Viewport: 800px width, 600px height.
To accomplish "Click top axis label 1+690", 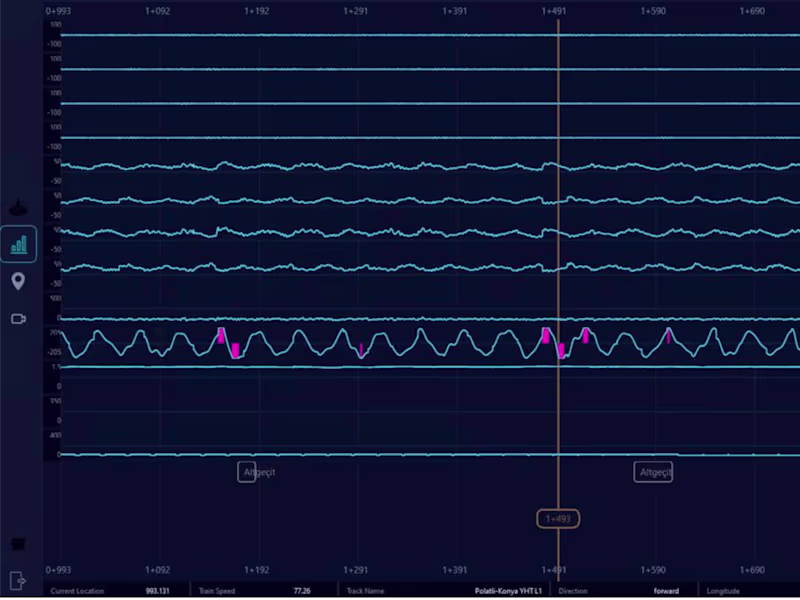I will click(x=752, y=11).
